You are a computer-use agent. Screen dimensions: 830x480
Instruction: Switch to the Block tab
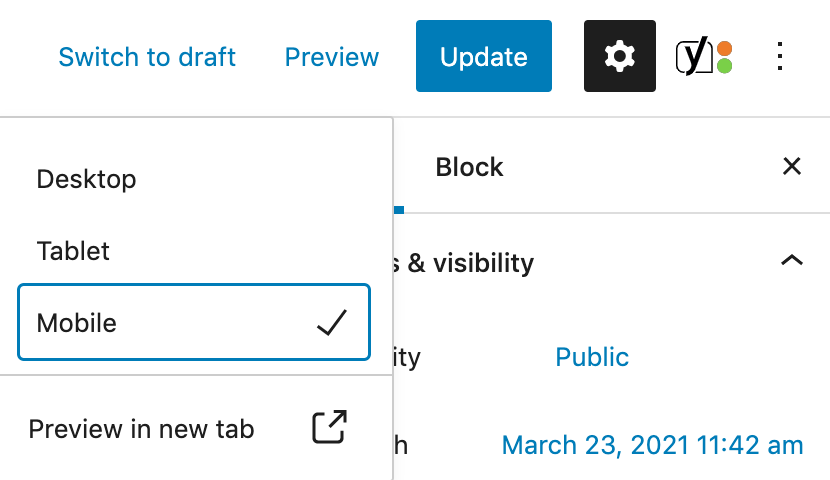tap(469, 167)
